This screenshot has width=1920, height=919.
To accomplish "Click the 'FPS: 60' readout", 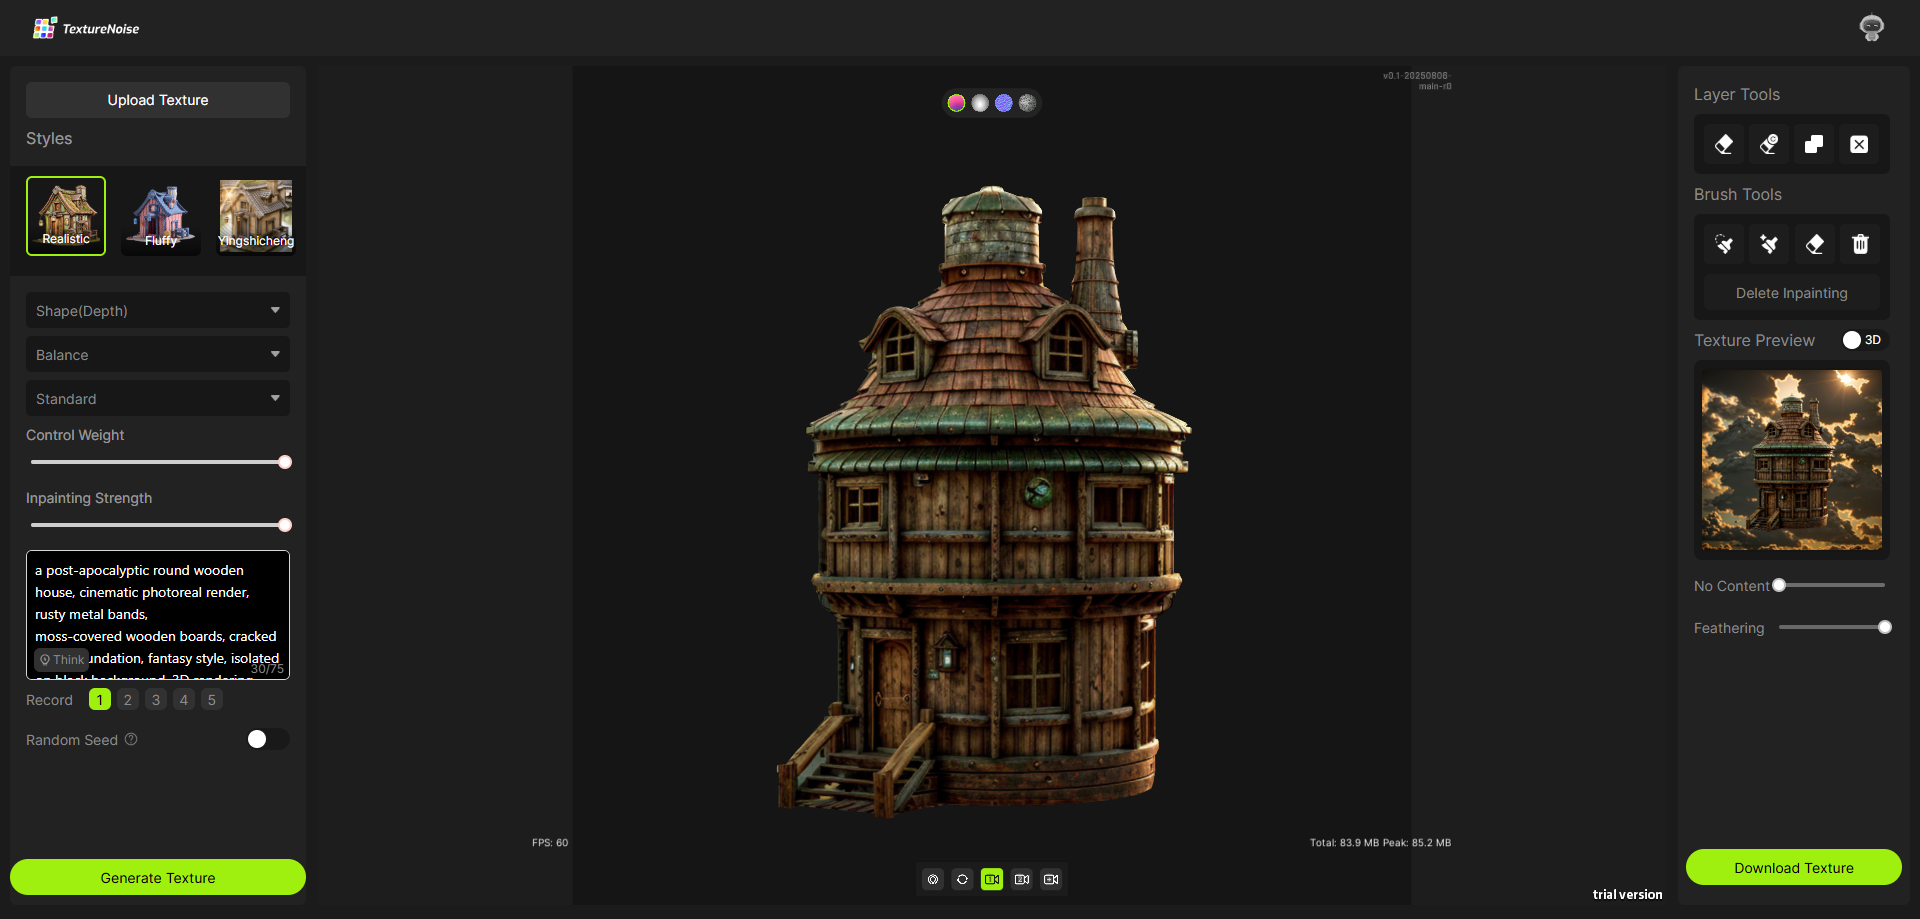I will tap(550, 843).
